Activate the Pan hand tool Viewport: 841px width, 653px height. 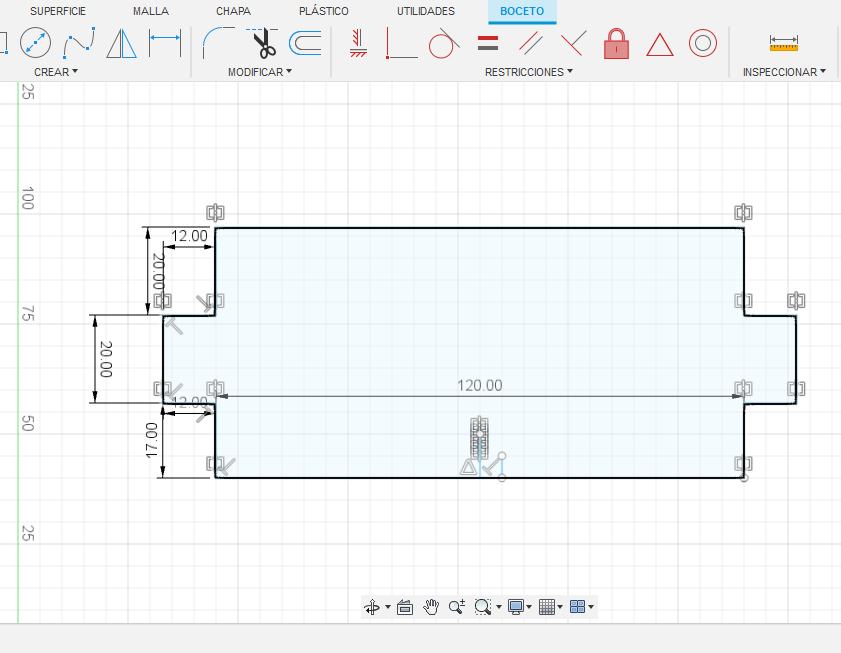pos(431,607)
